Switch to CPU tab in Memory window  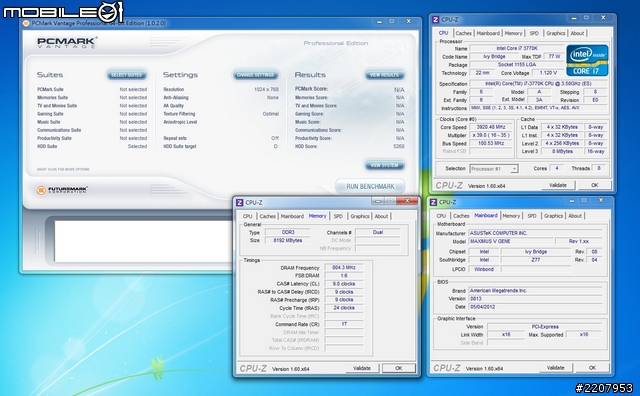point(247,216)
